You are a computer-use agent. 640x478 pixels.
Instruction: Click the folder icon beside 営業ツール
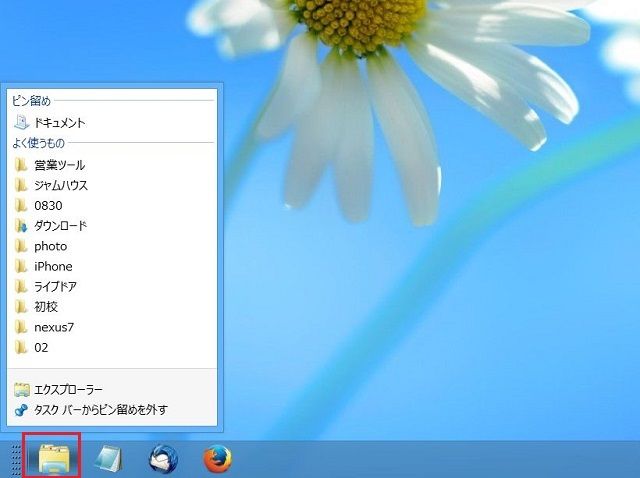coord(21,165)
